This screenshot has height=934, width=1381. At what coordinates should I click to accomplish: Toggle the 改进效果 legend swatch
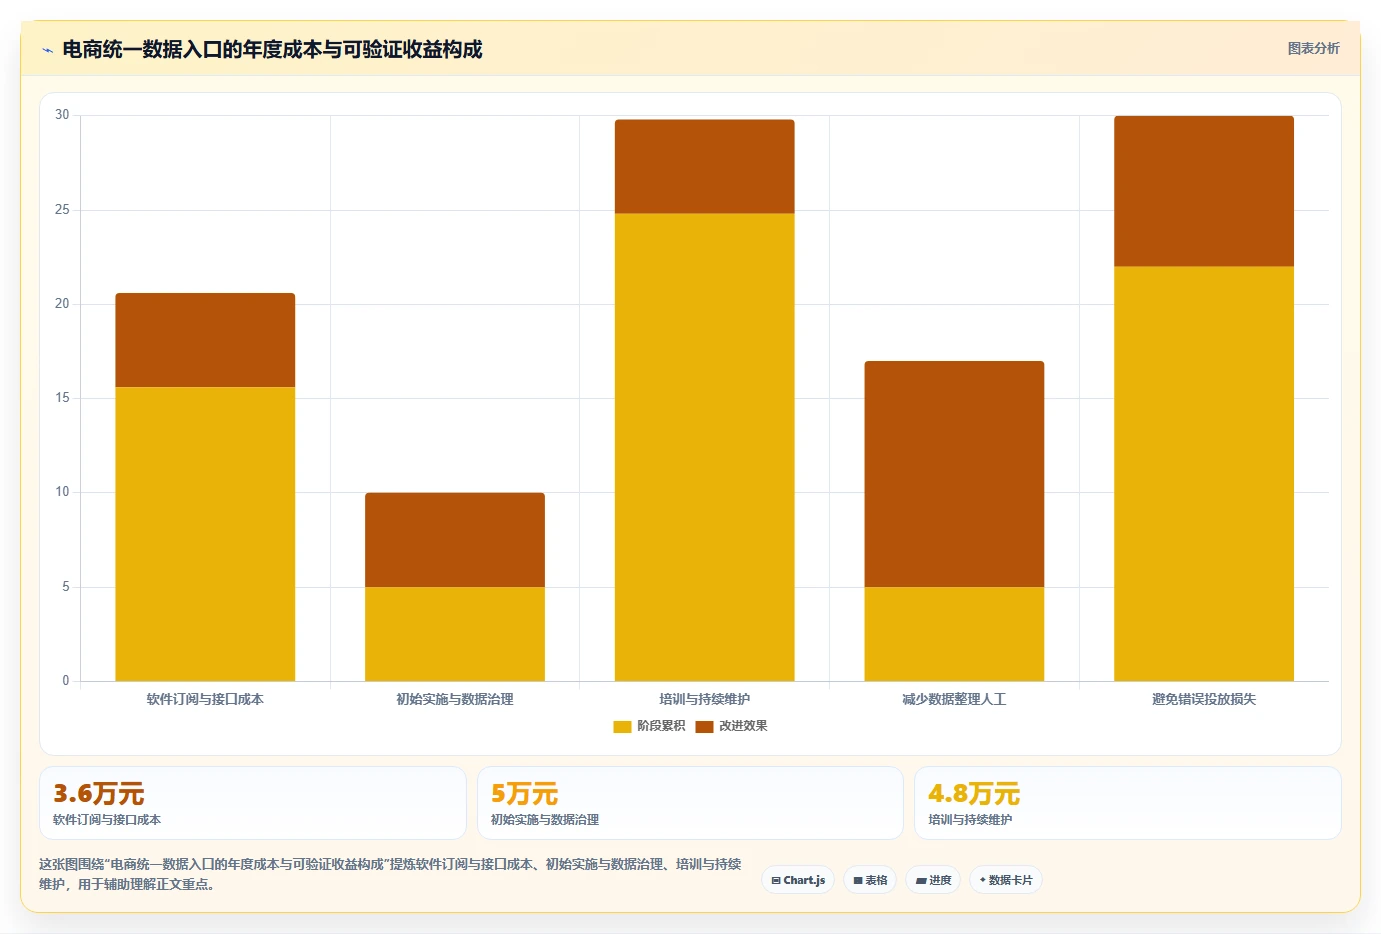pyautogui.click(x=704, y=726)
